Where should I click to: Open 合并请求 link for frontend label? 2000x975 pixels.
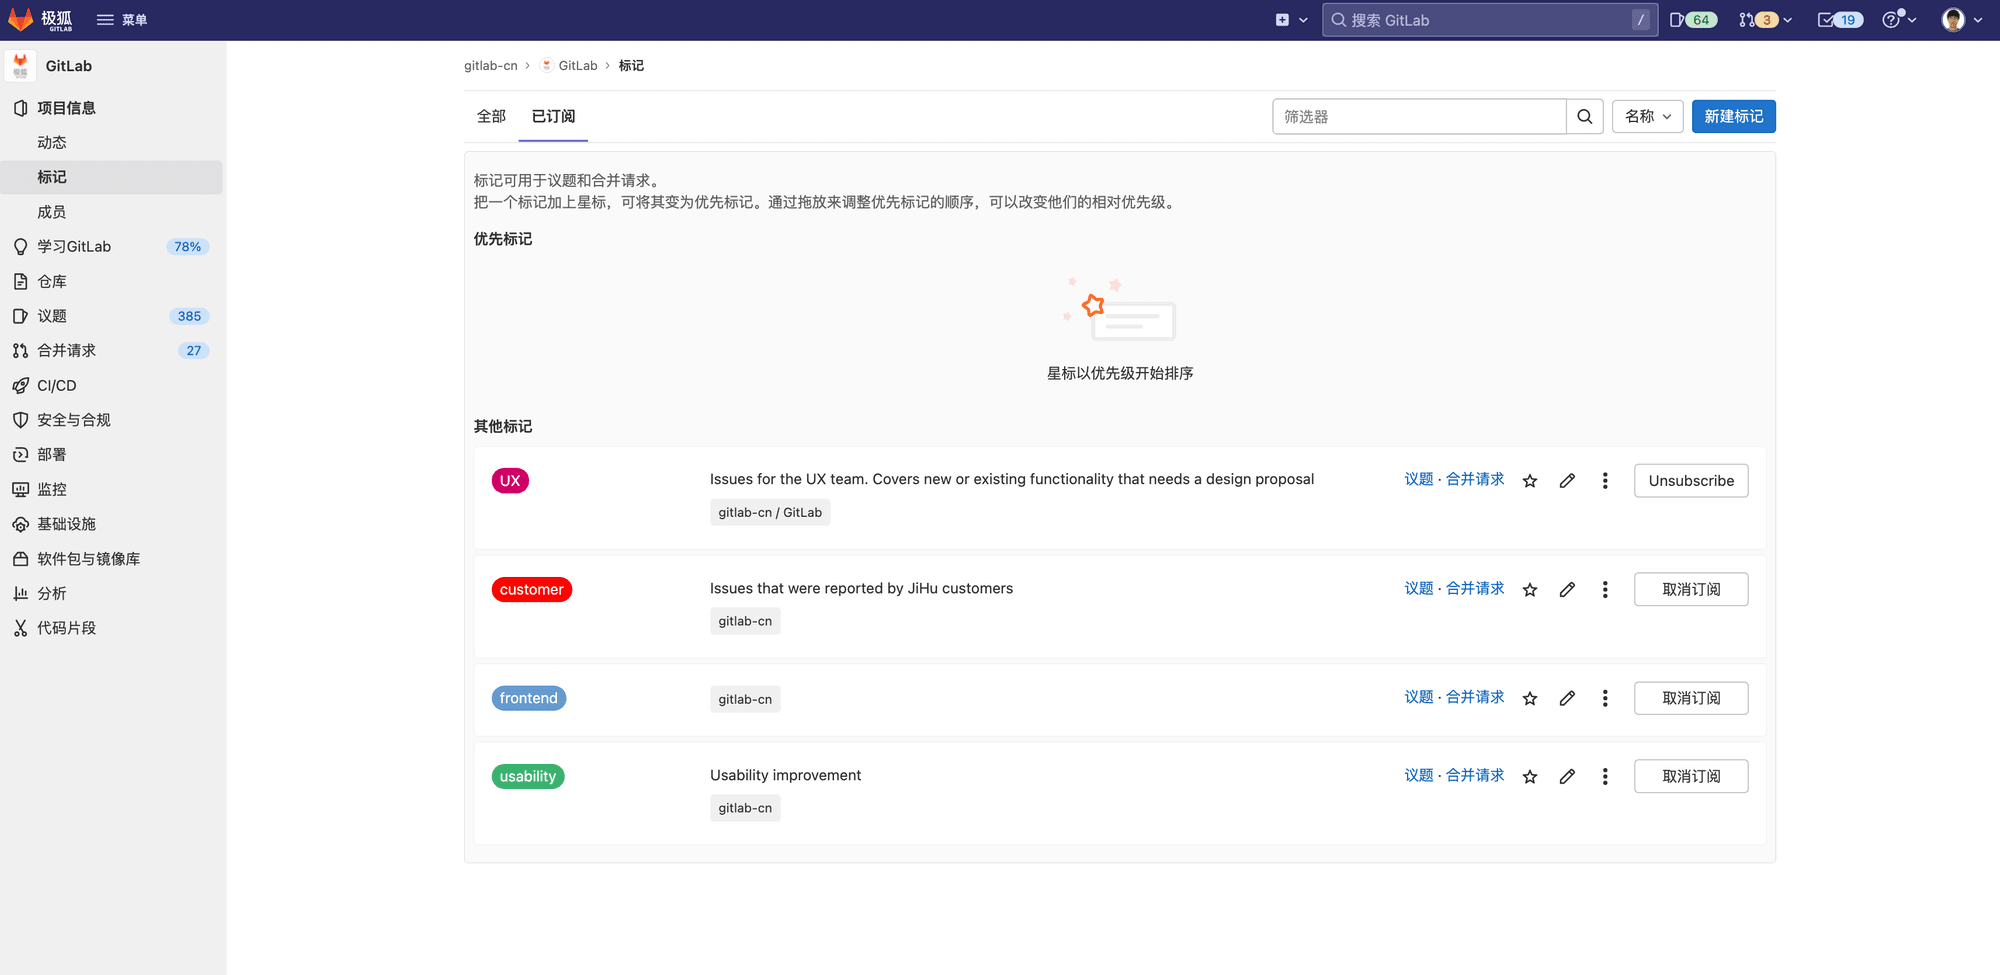pyautogui.click(x=1475, y=697)
